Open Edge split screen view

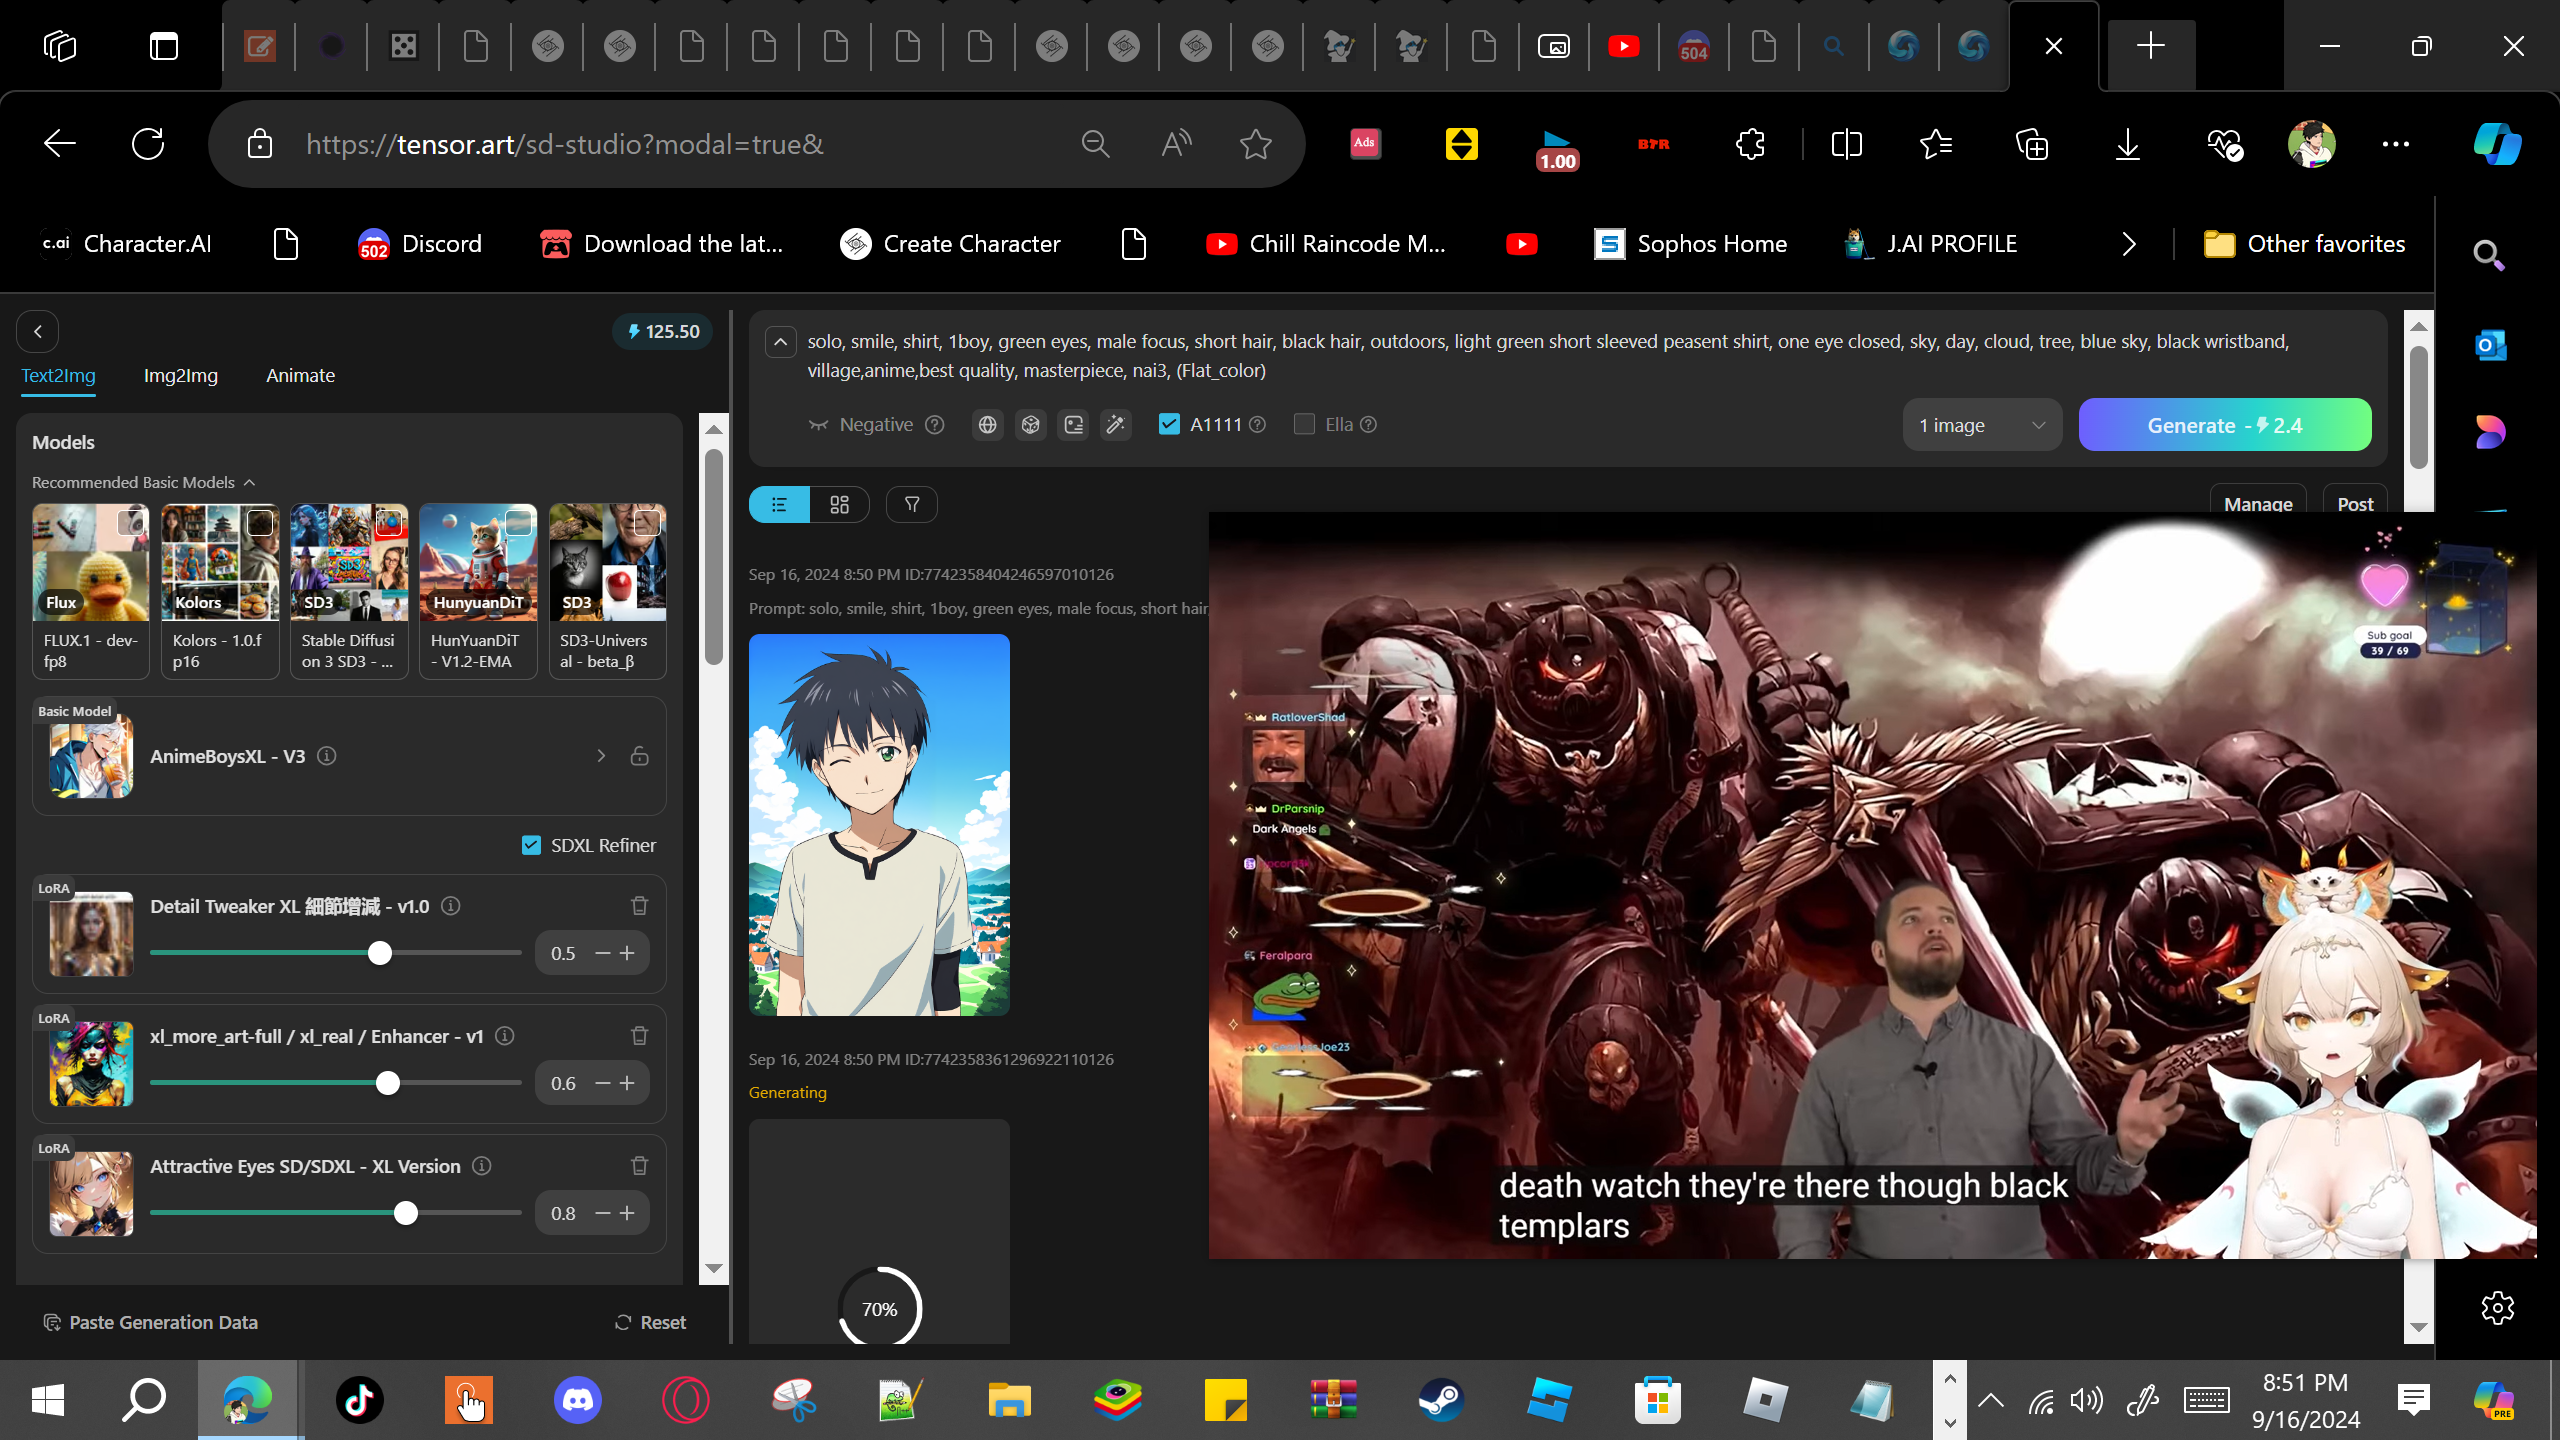[x=1846, y=144]
